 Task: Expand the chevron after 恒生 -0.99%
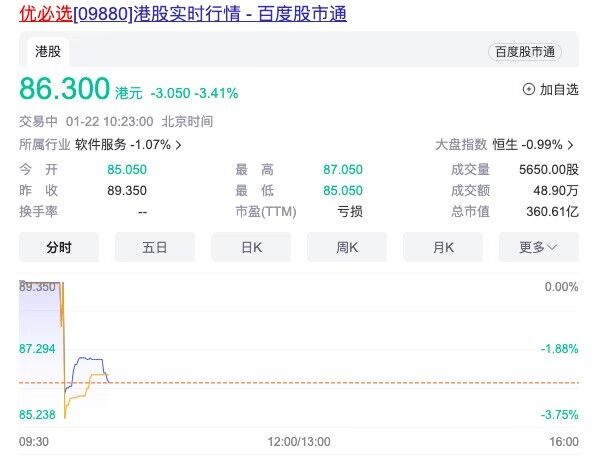[x=570, y=145]
